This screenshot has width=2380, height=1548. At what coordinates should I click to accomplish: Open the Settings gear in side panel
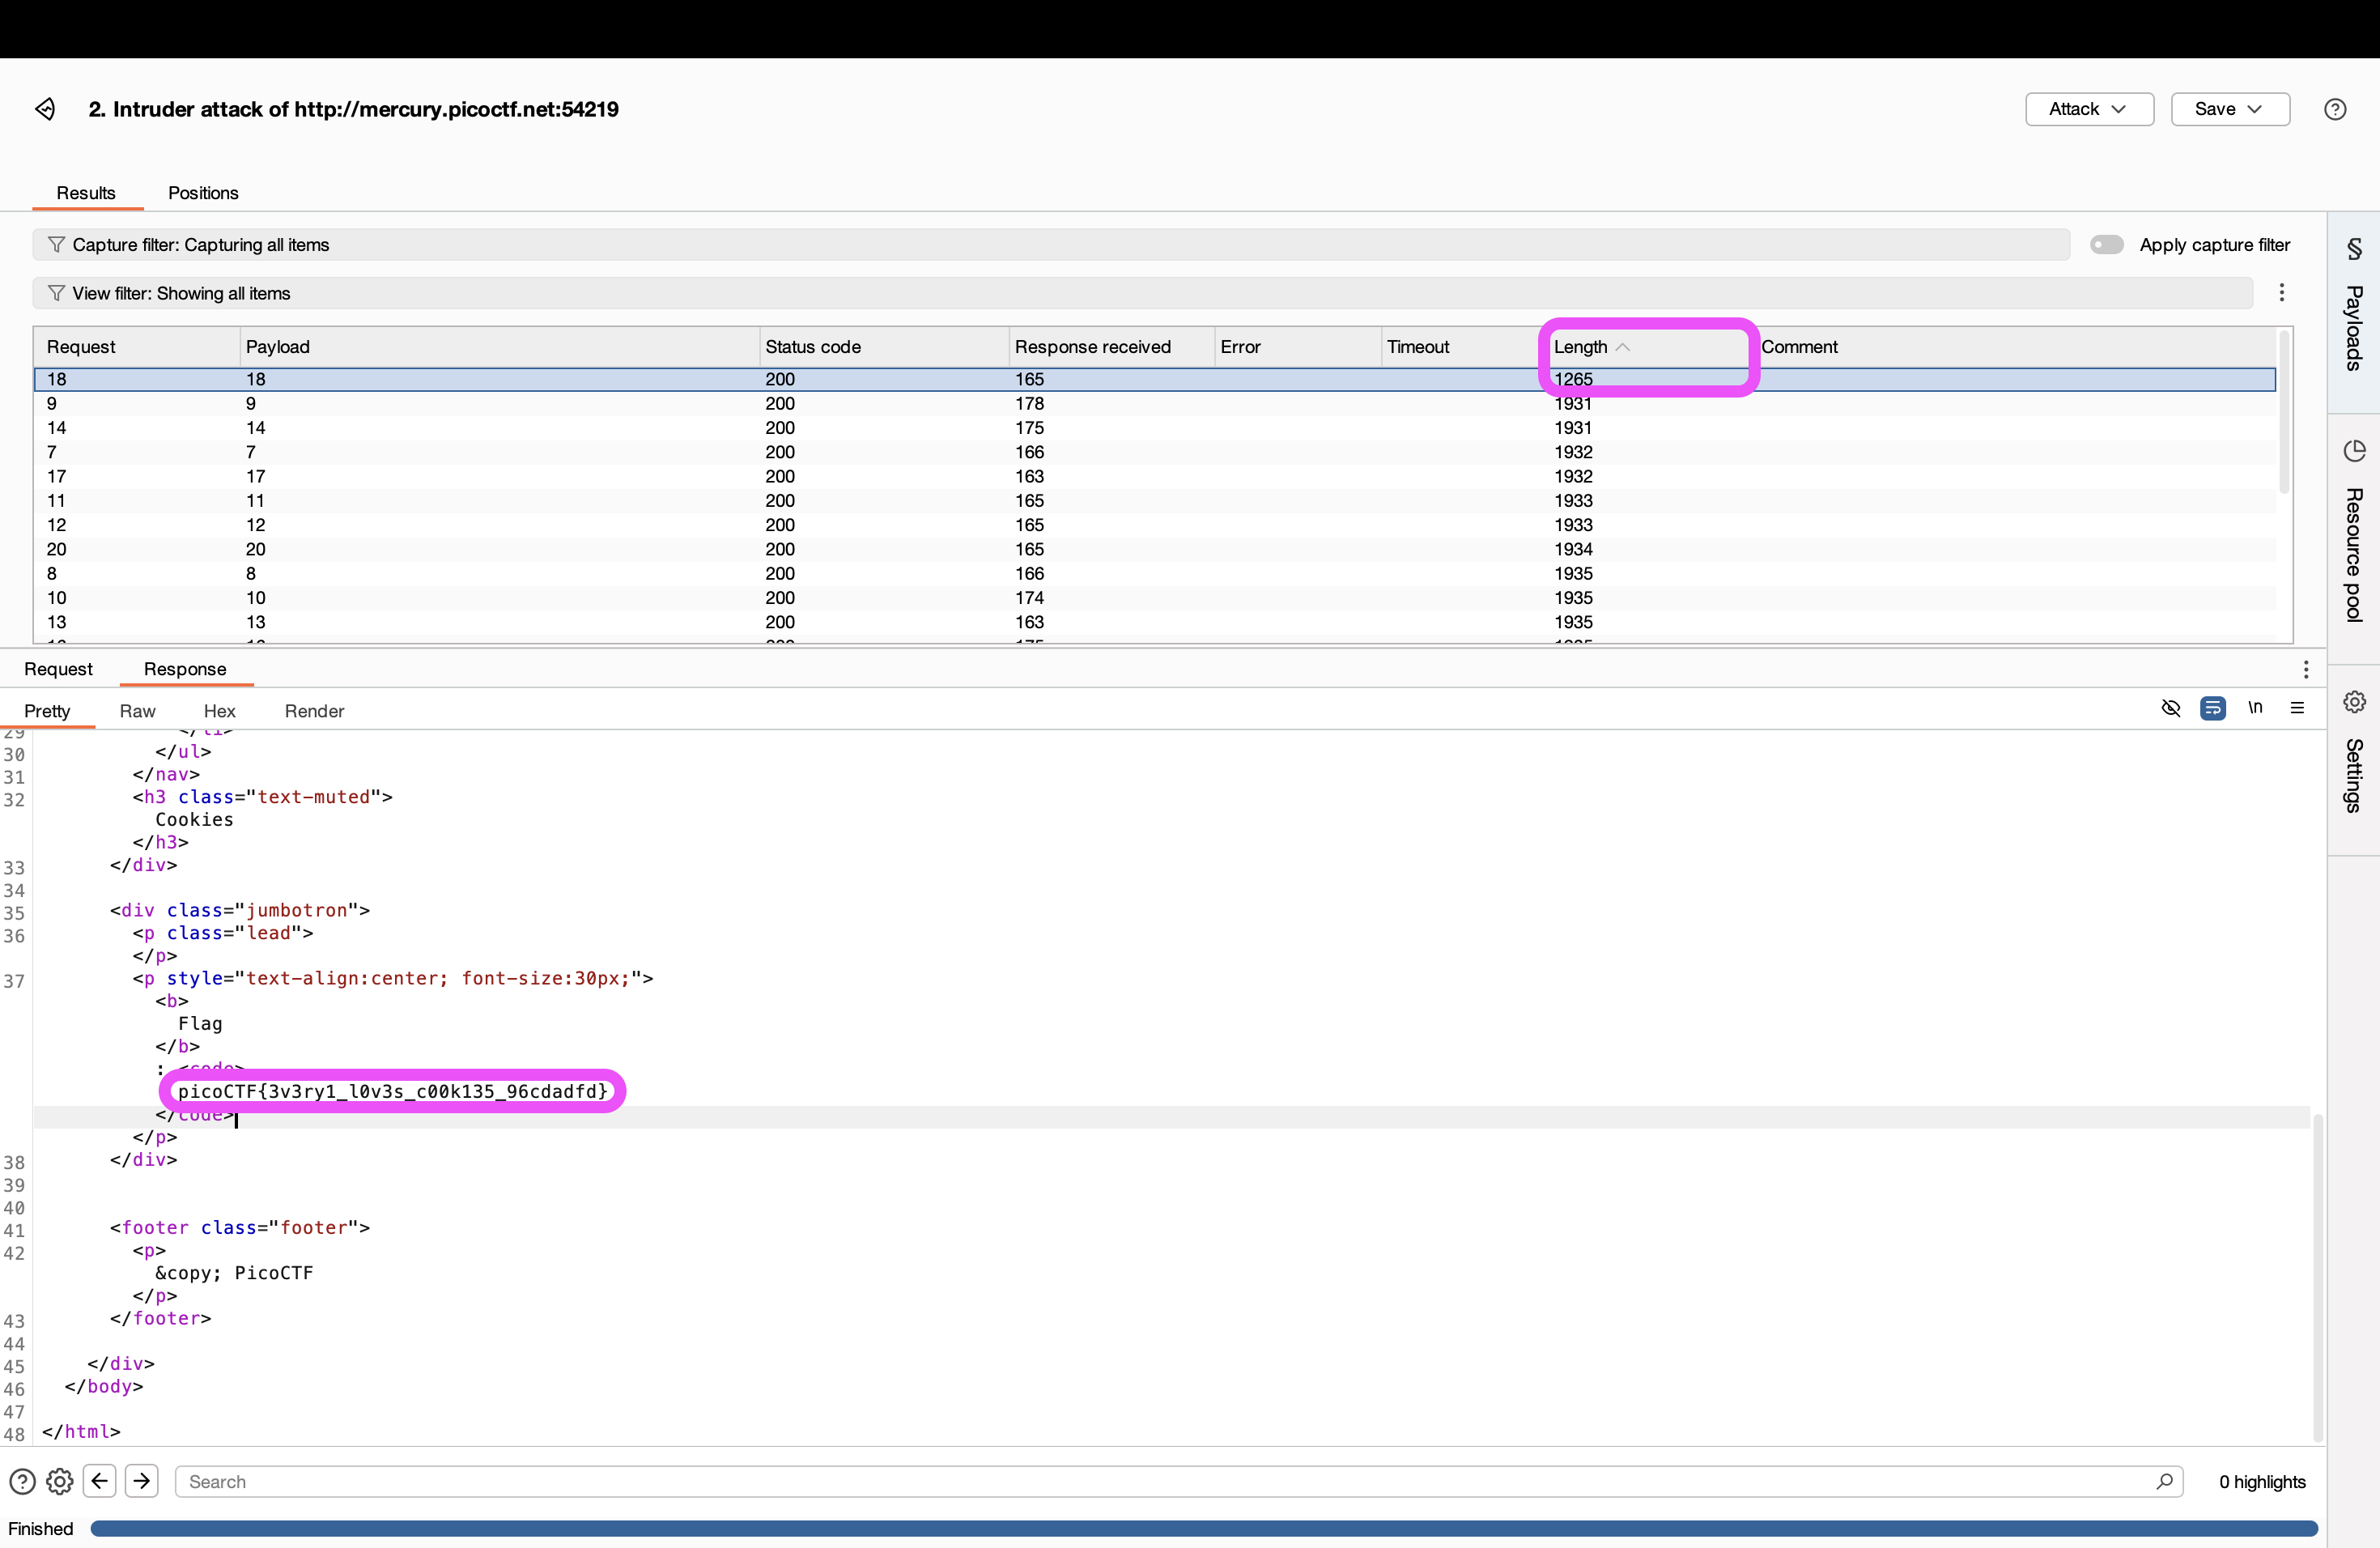[2354, 702]
